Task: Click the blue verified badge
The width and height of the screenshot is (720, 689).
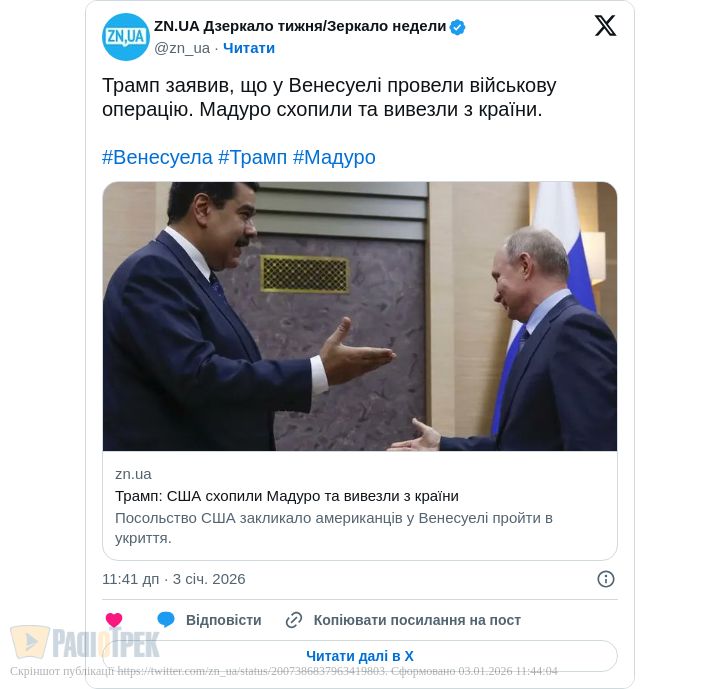Action: click(x=457, y=27)
